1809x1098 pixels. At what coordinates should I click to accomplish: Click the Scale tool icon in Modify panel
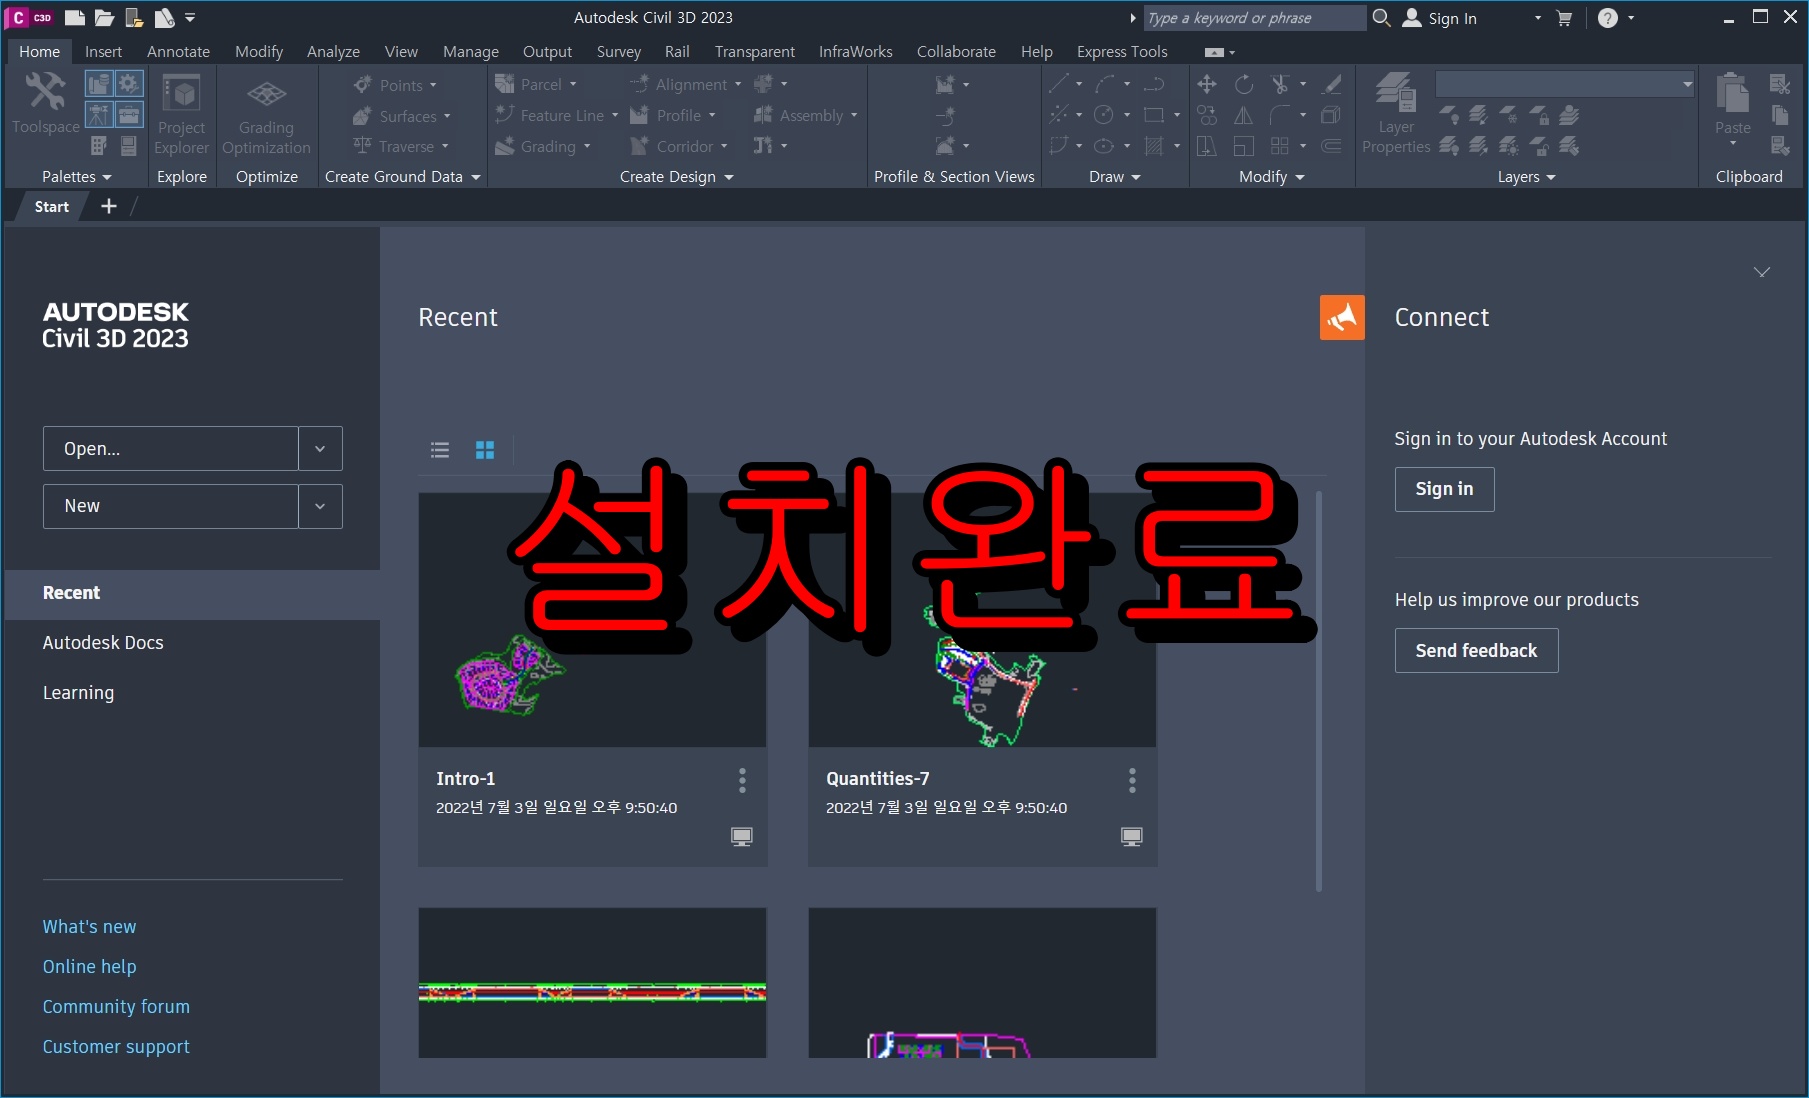coord(1243,146)
